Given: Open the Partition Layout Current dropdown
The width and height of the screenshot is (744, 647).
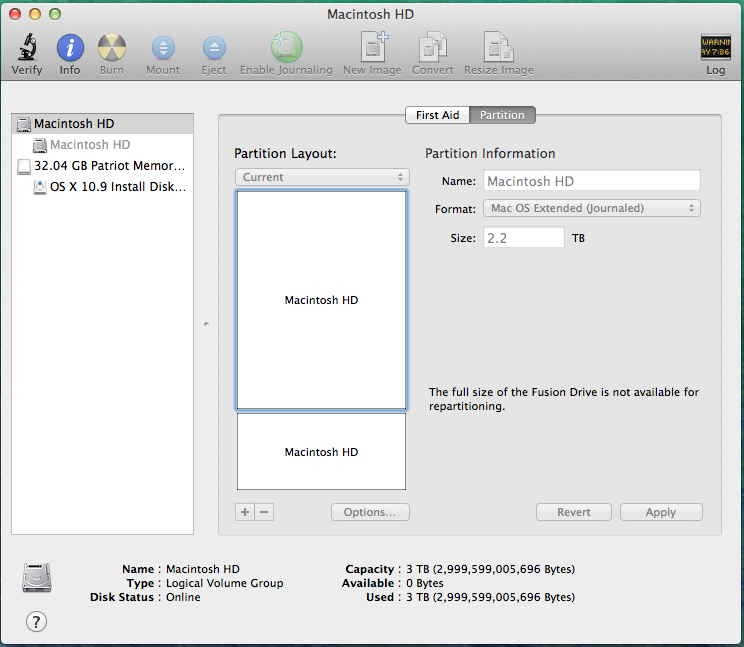Looking at the screenshot, I should click(322, 177).
